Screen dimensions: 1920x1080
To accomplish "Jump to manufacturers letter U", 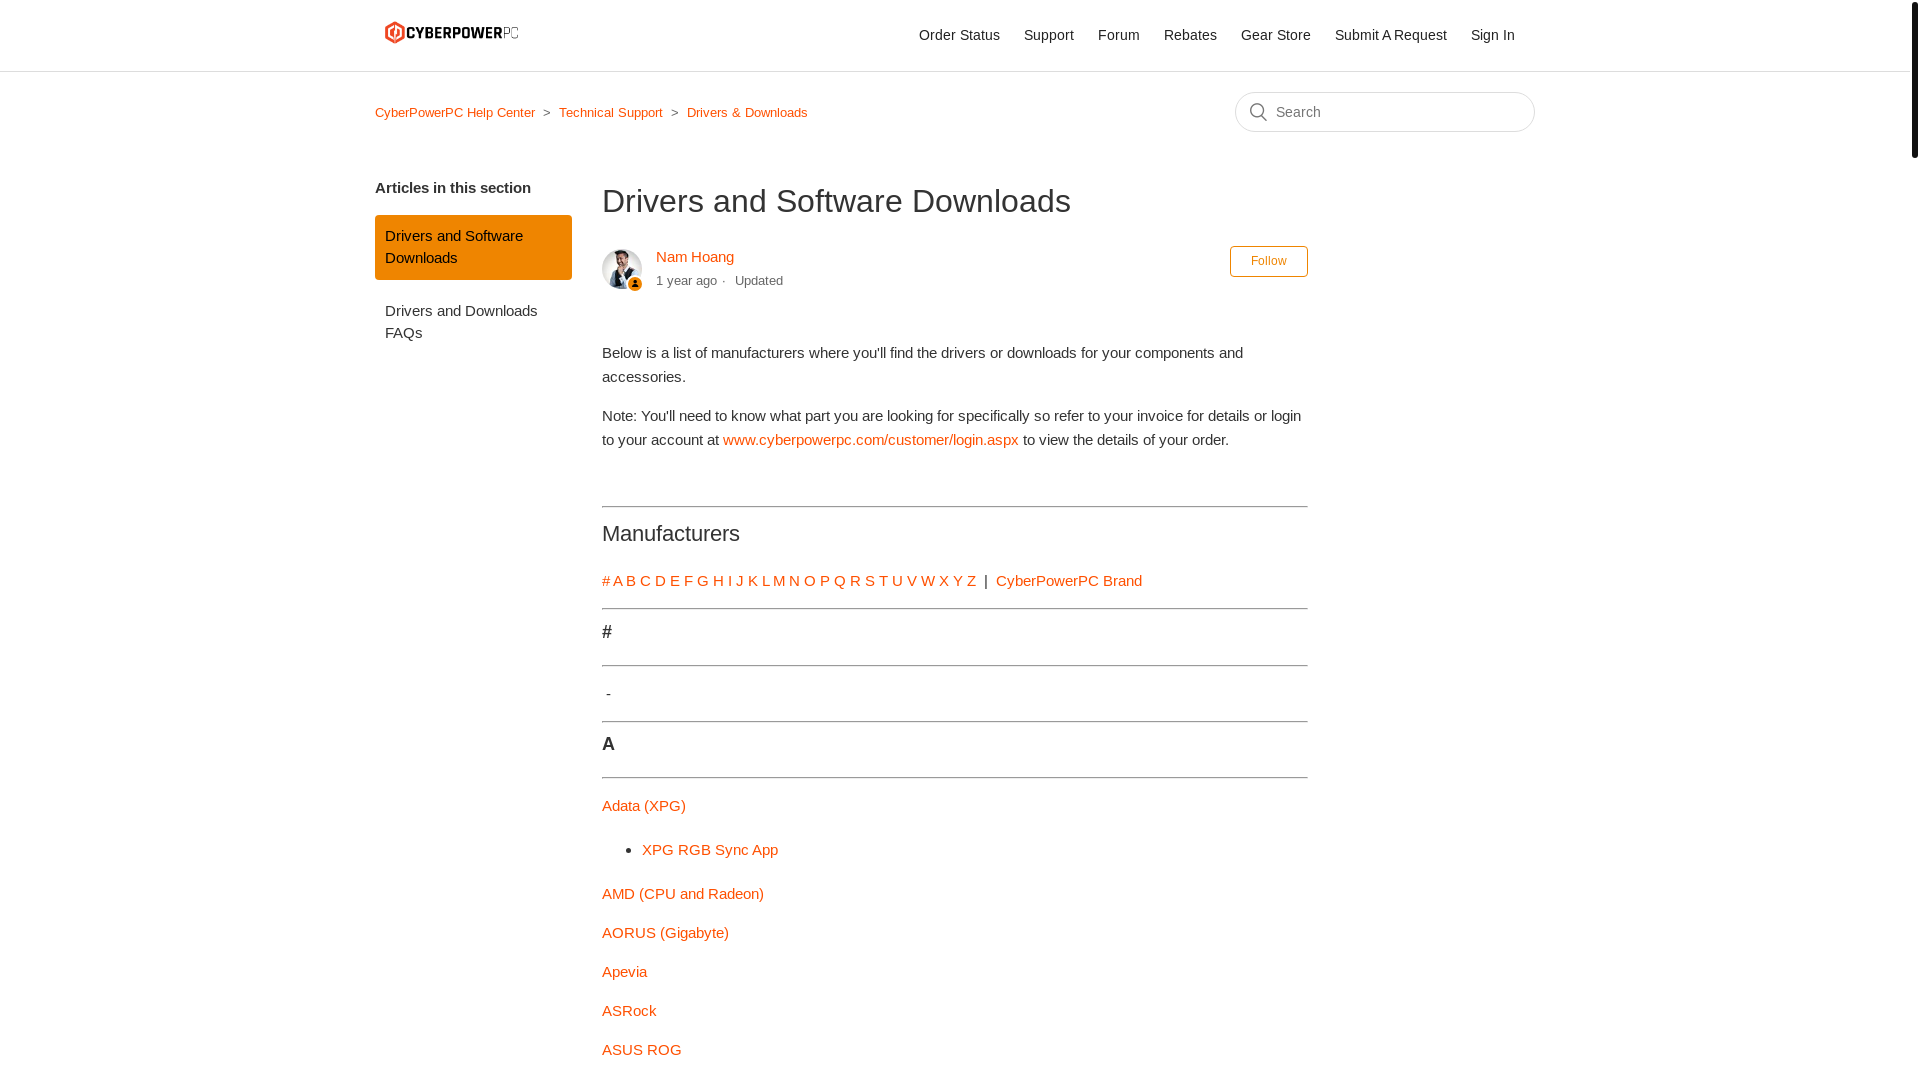I will (897, 581).
